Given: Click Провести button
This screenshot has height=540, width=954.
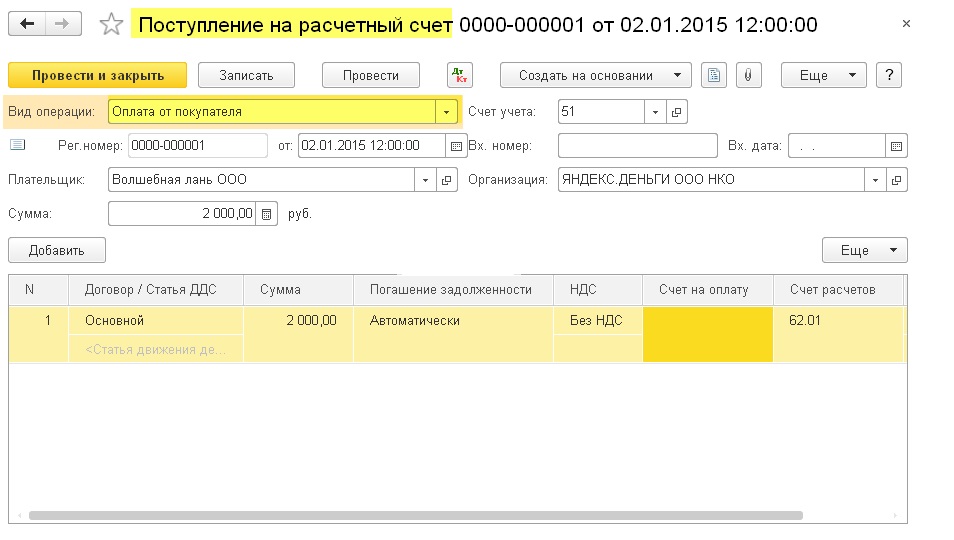Looking at the screenshot, I should (371, 75).
